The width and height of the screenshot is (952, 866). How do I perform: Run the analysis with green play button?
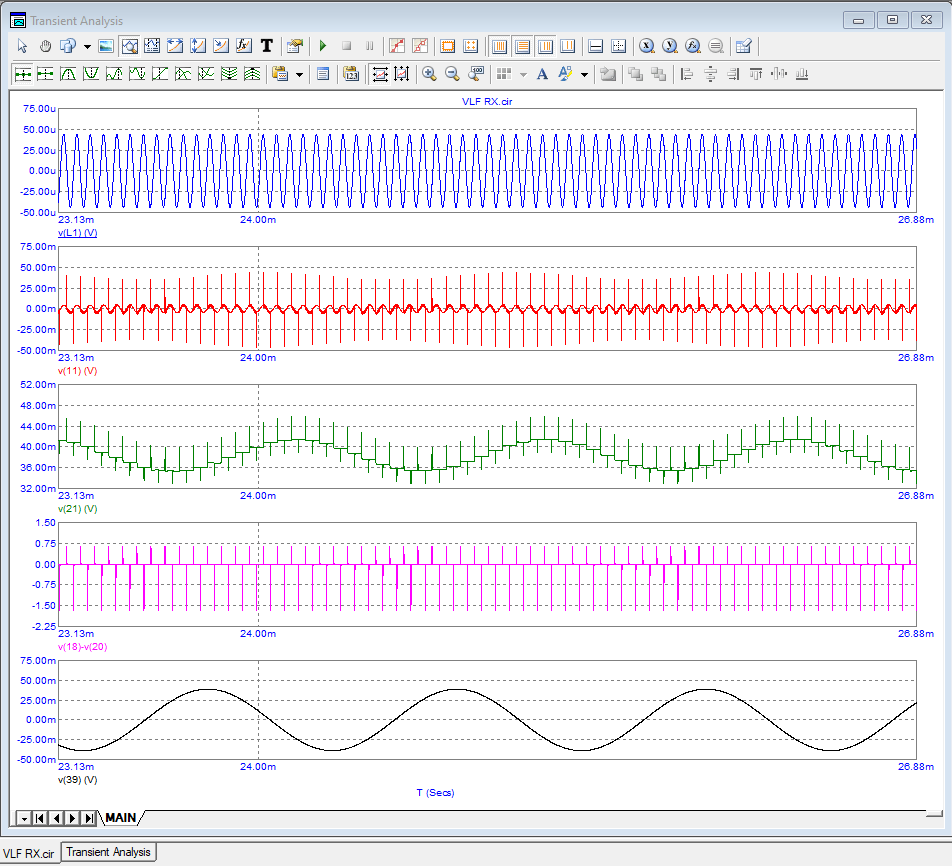tap(323, 46)
